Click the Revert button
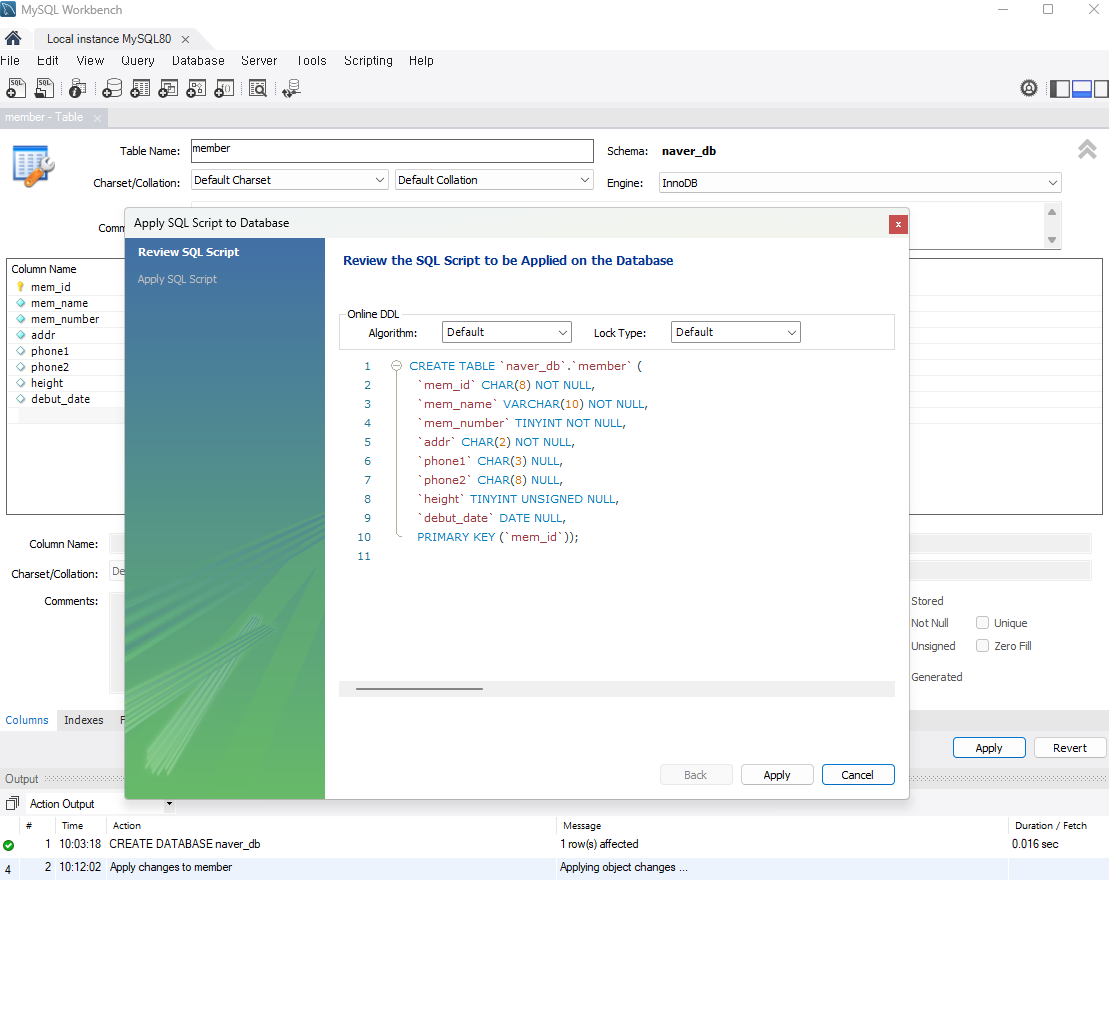 (x=1070, y=748)
